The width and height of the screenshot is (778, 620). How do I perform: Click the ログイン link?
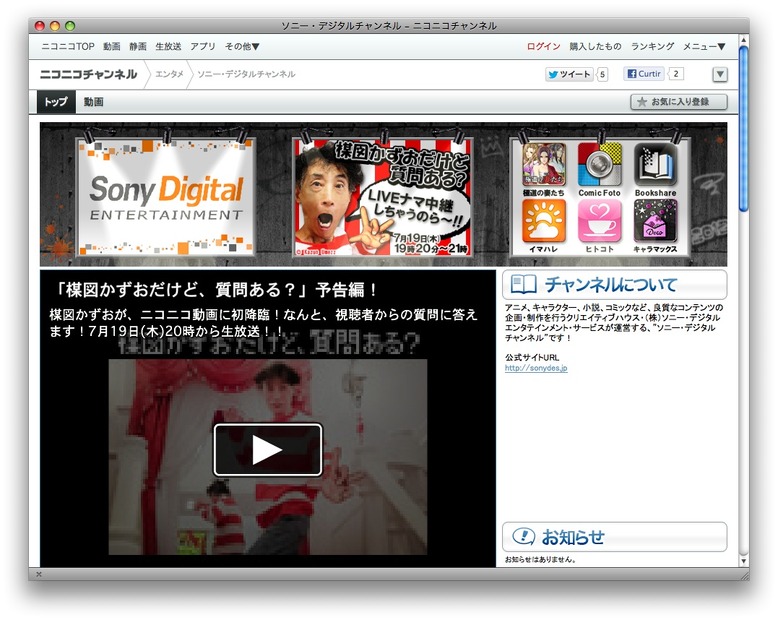(543, 46)
